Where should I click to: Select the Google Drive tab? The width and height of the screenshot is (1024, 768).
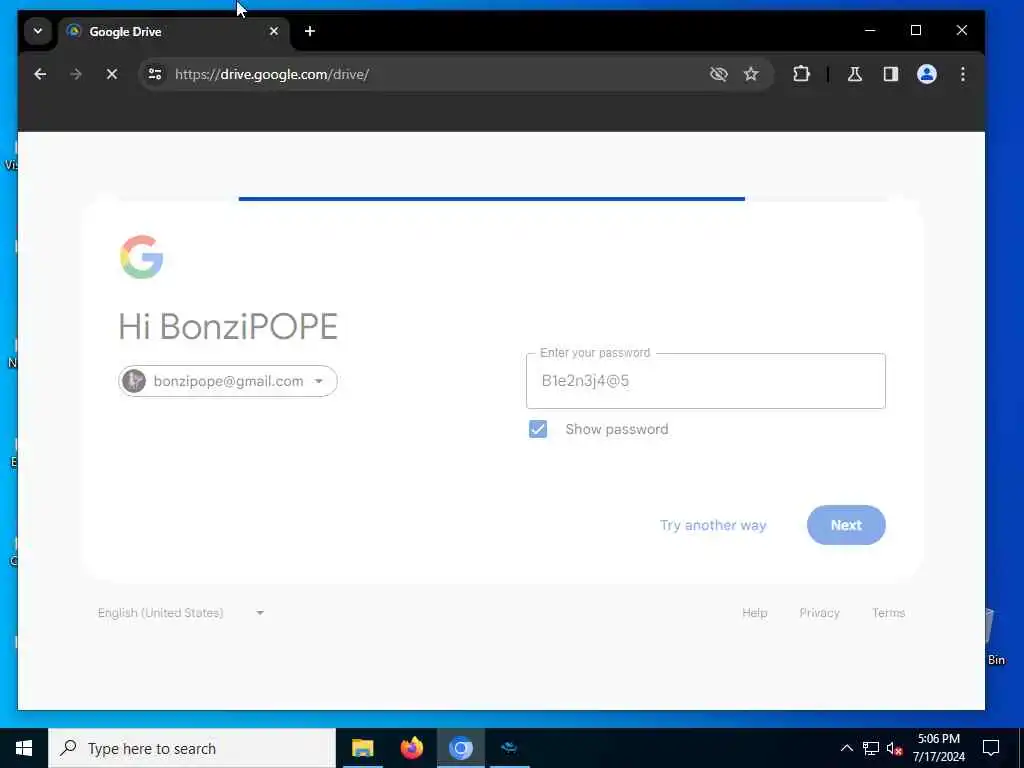tap(175, 31)
